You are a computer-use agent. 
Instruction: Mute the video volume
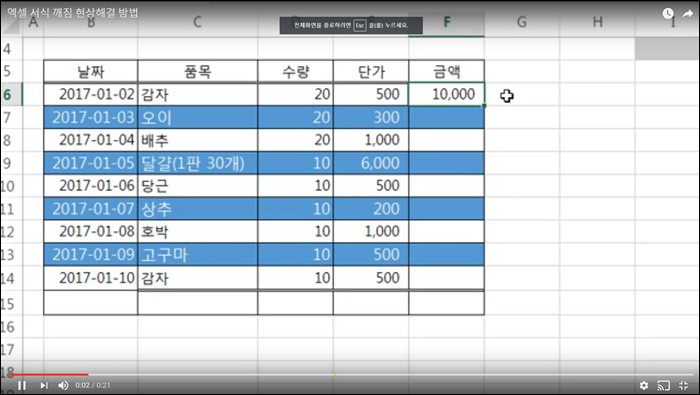coord(63,385)
